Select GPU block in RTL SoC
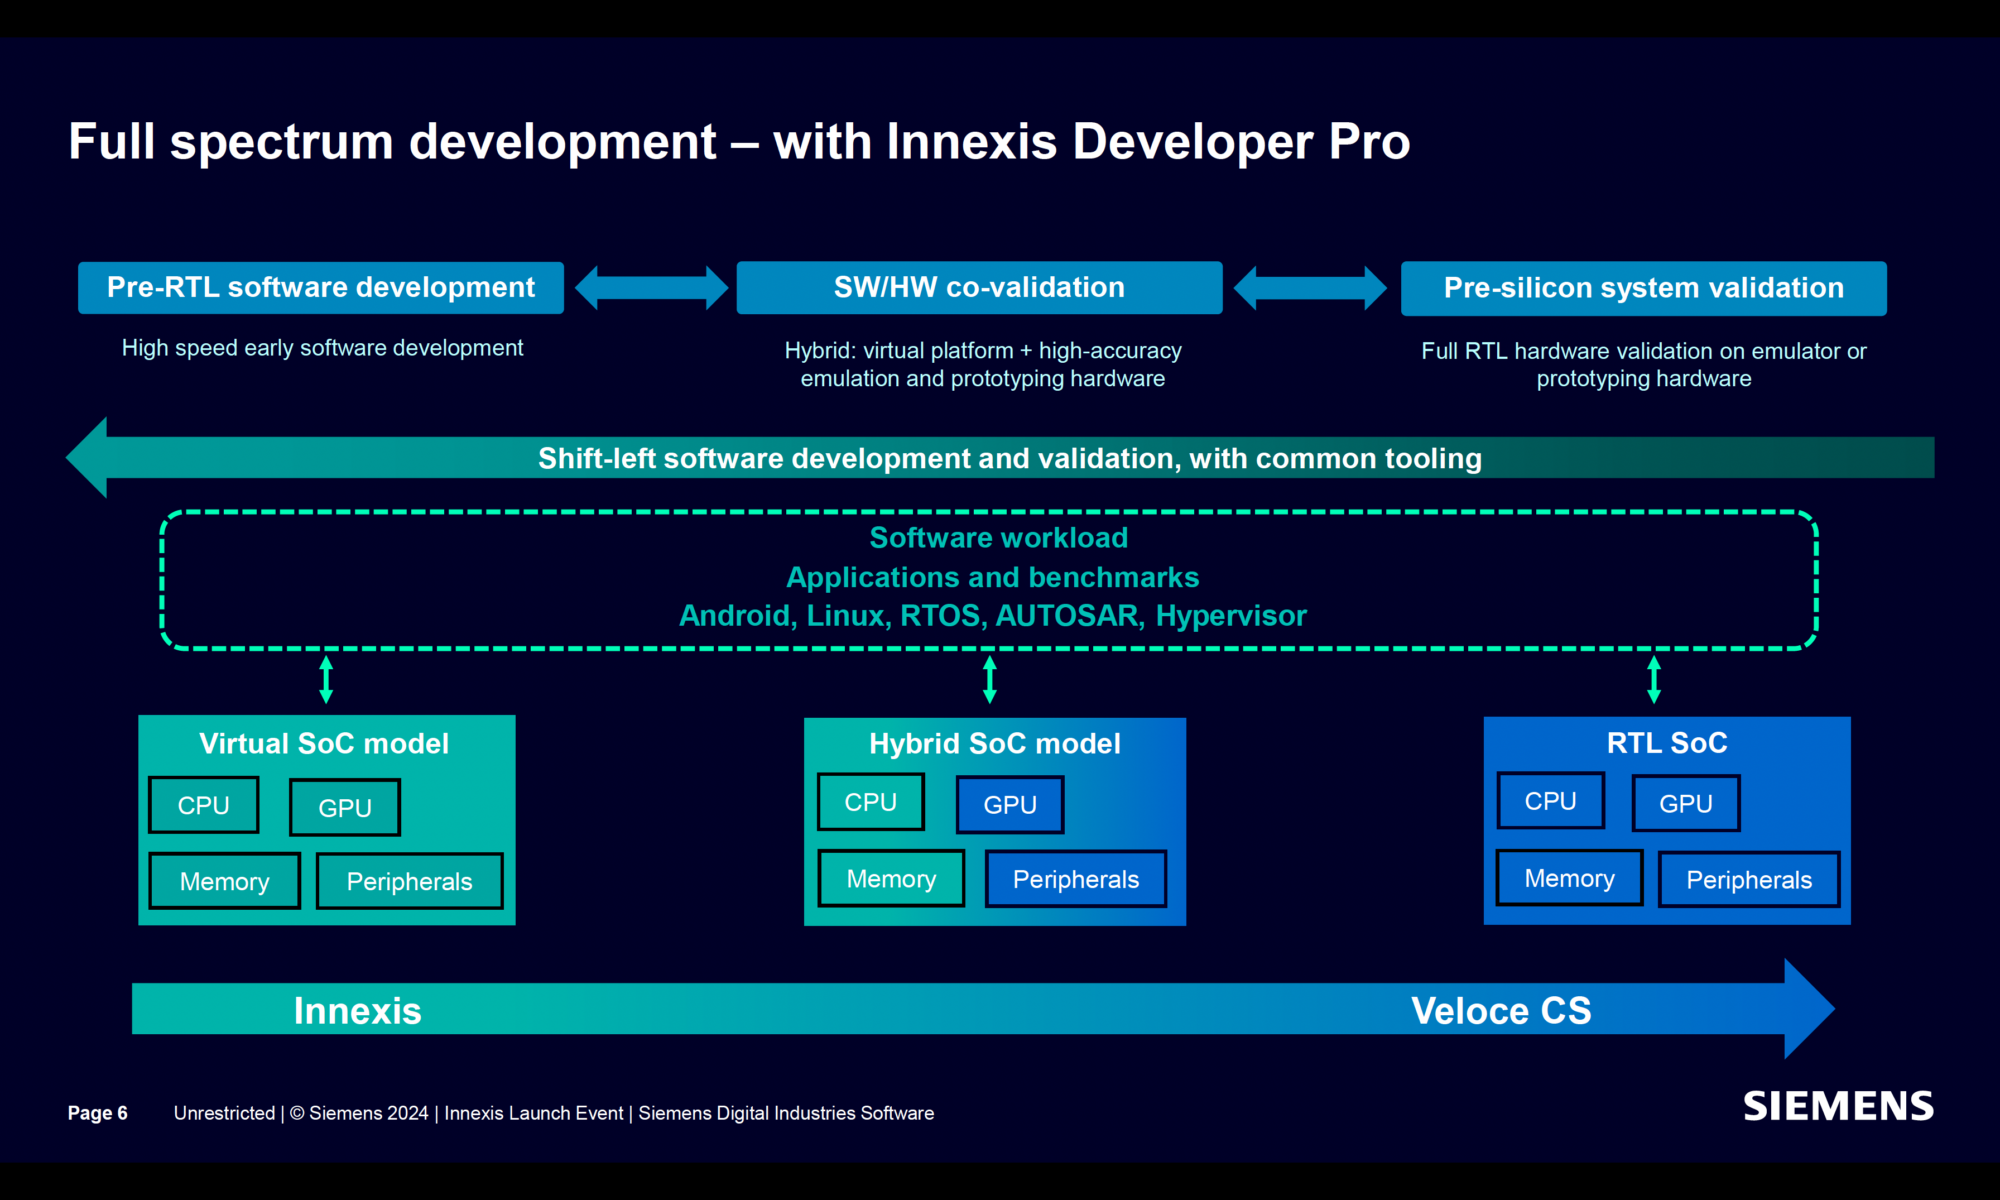This screenshot has height=1200, width=2000. point(1686,803)
